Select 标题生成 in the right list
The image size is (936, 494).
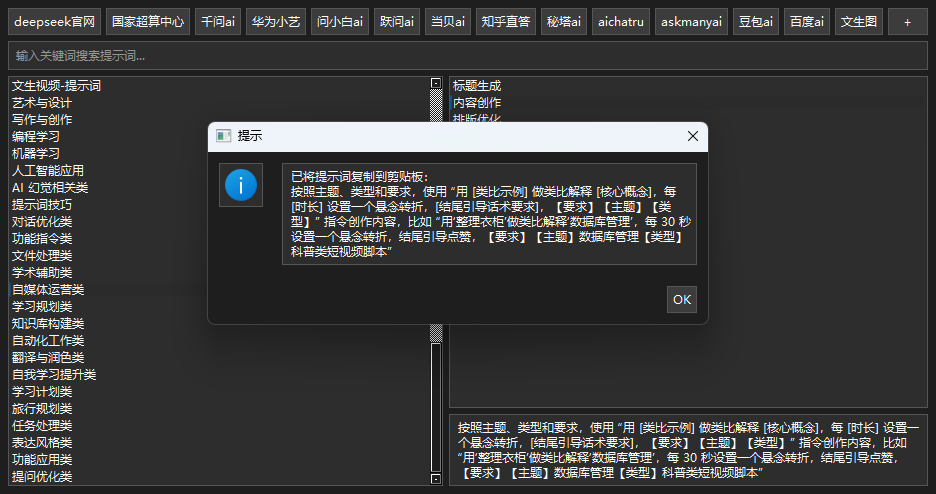(x=477, y=86)
